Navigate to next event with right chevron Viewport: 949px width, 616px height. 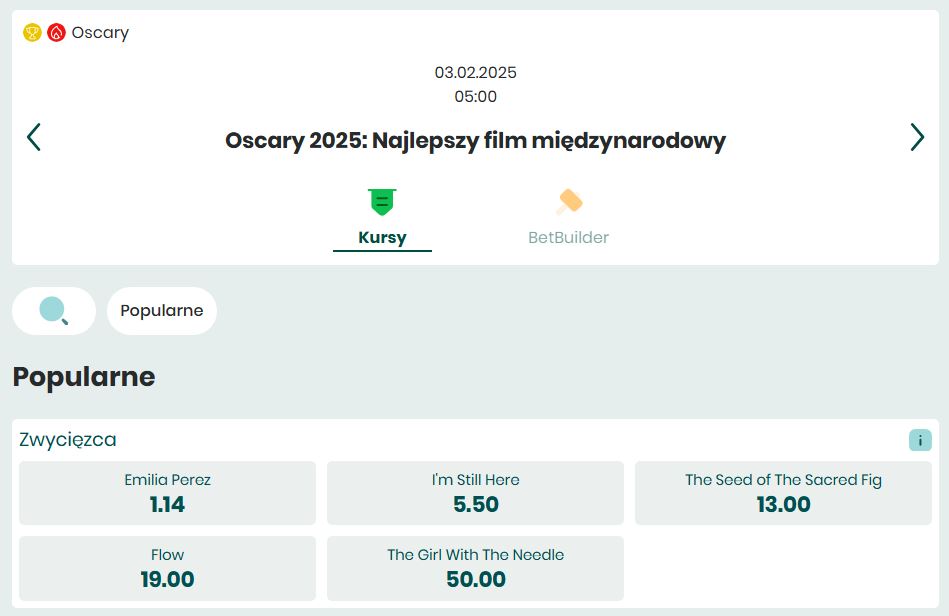[x=916, y=137]
